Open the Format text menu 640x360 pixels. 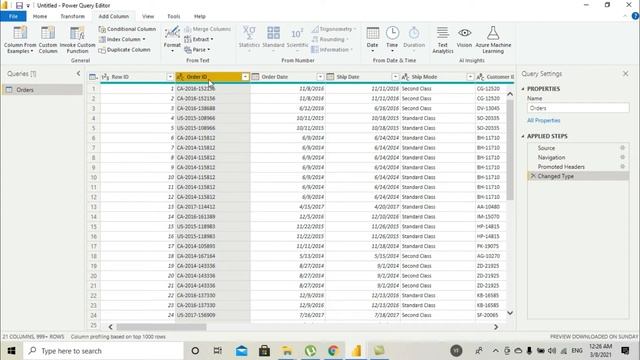[172, 40]
